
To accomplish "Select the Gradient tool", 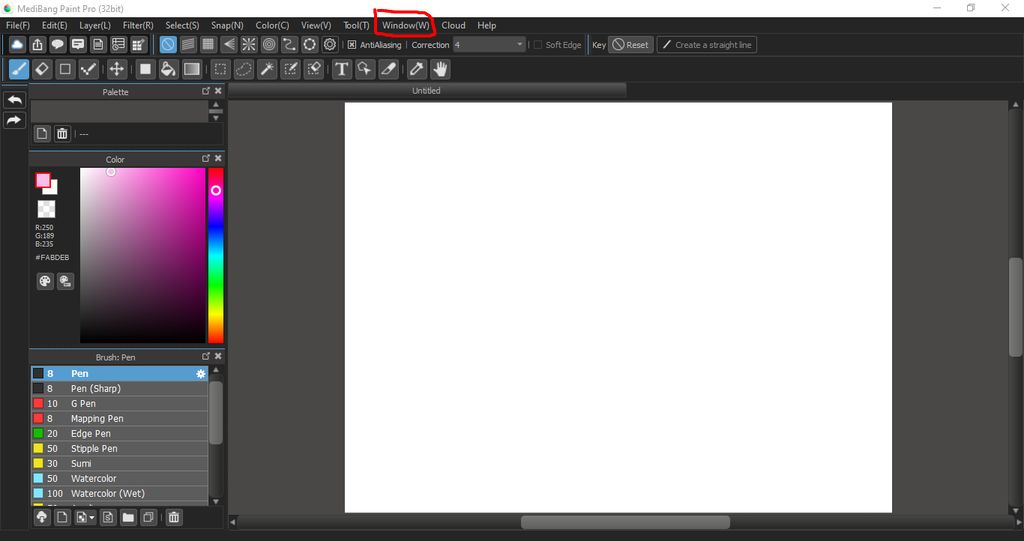I will pyautogui.click(x=191, y=69).
